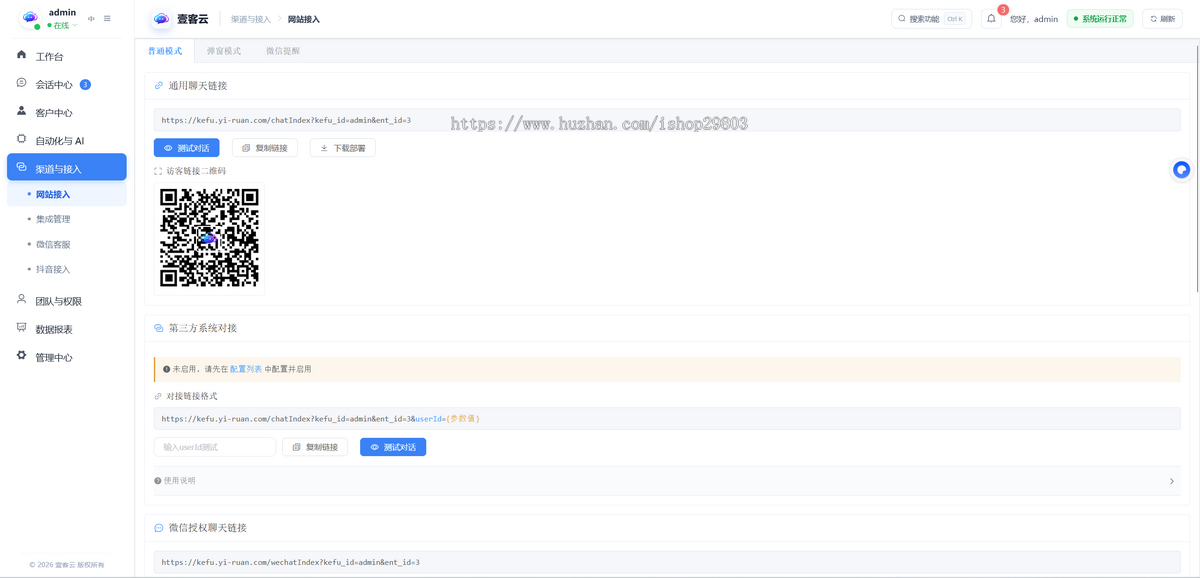This screenshot has height=578, width=1200.
Task: Open 会话中心 via its chat bubble icon
Action: pos(21,83)
